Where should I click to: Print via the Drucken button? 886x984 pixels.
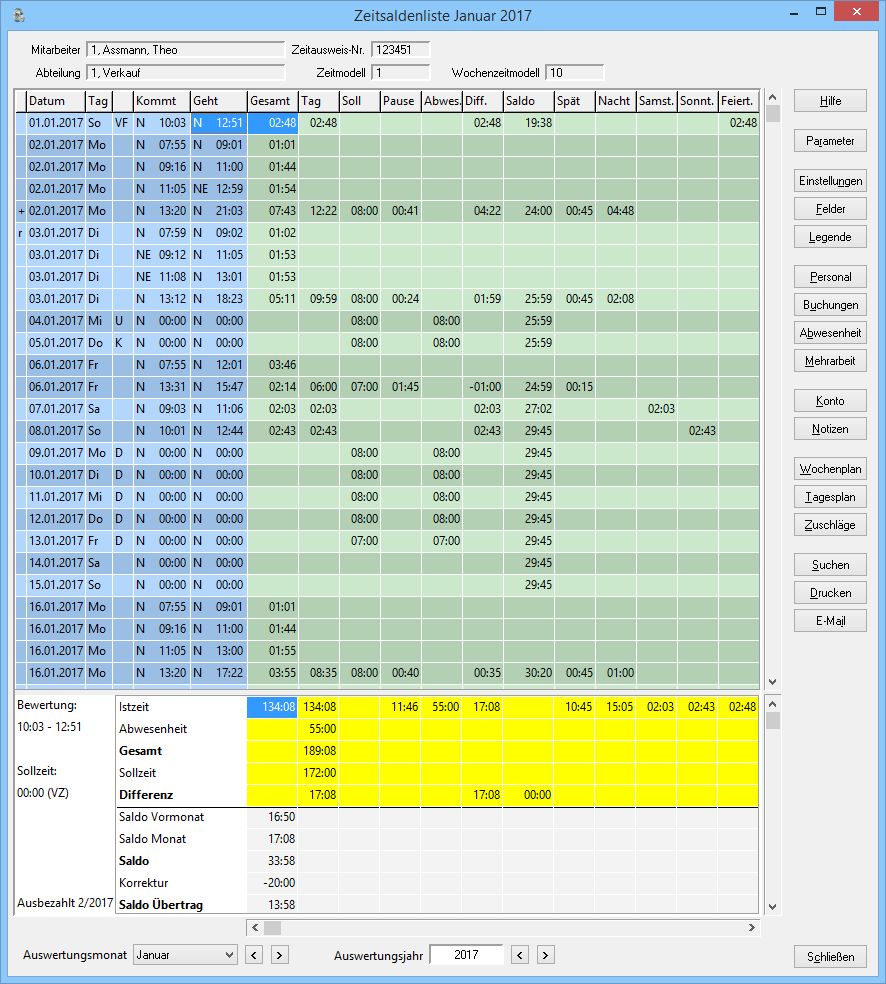[x=830, y=593]
